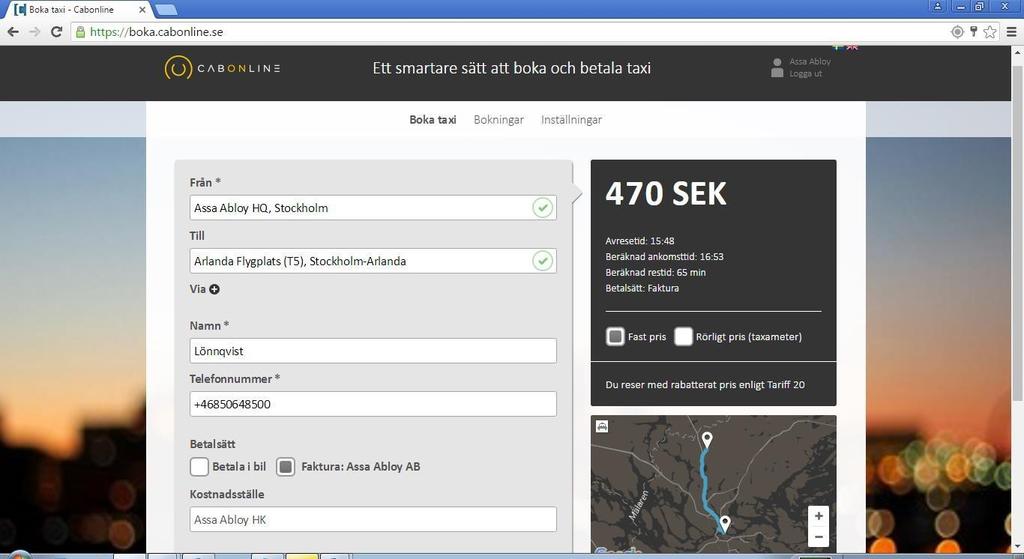Go forward in the browser
The width and height of the screenshot is (1024, 559).
[35, 31]
